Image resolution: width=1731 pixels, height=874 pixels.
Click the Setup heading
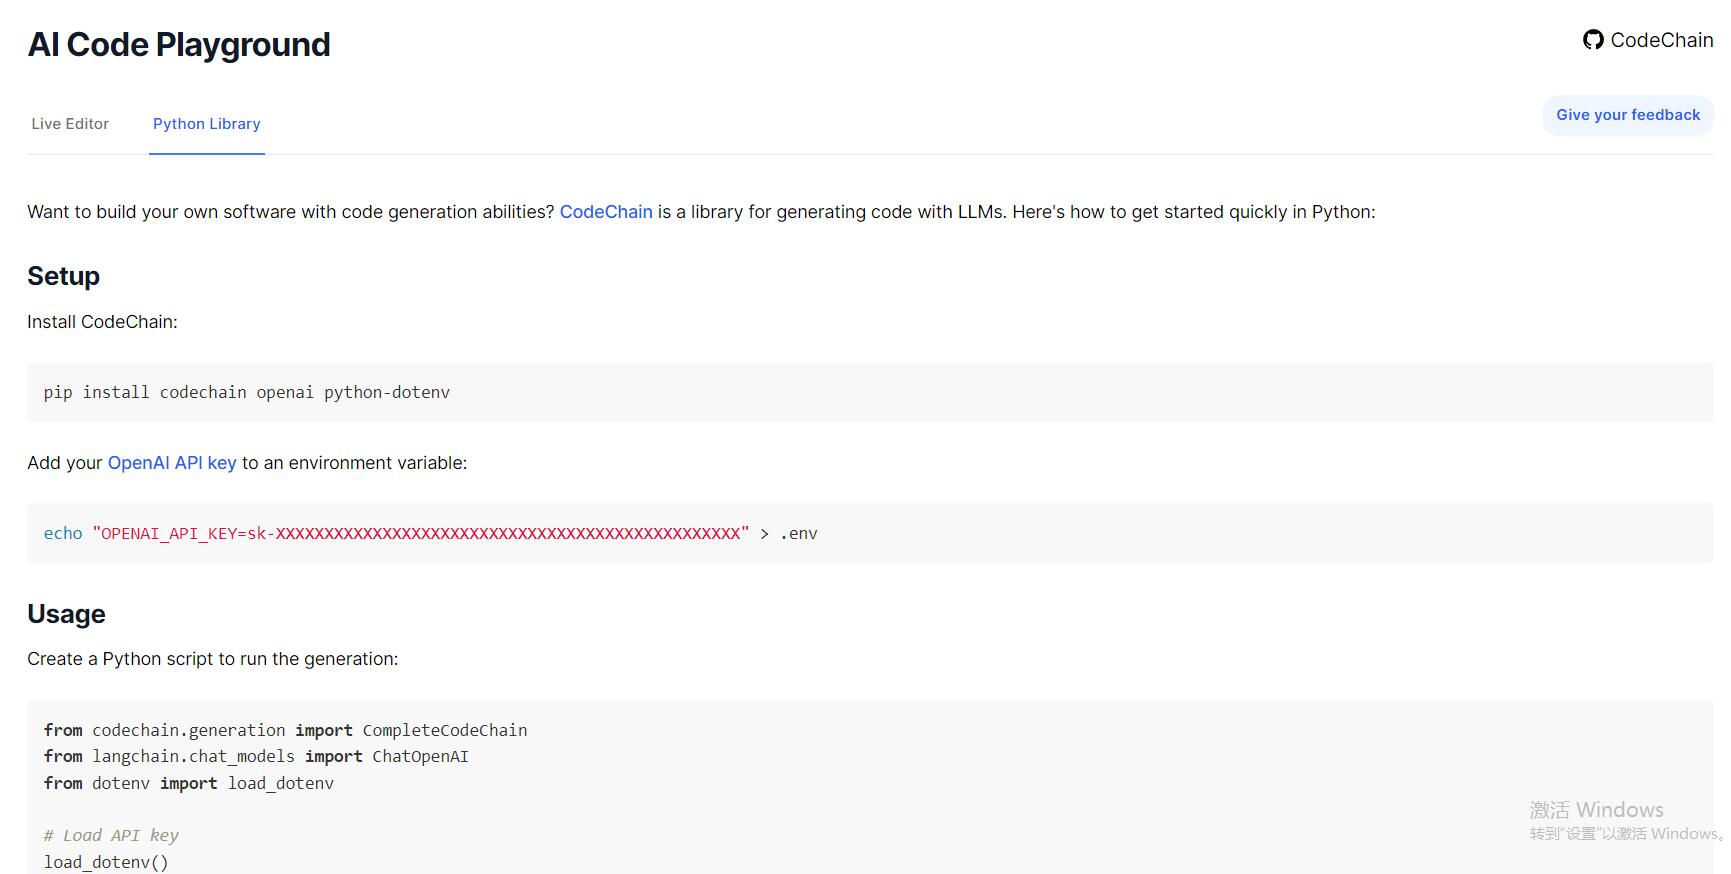tap(63, 276)
